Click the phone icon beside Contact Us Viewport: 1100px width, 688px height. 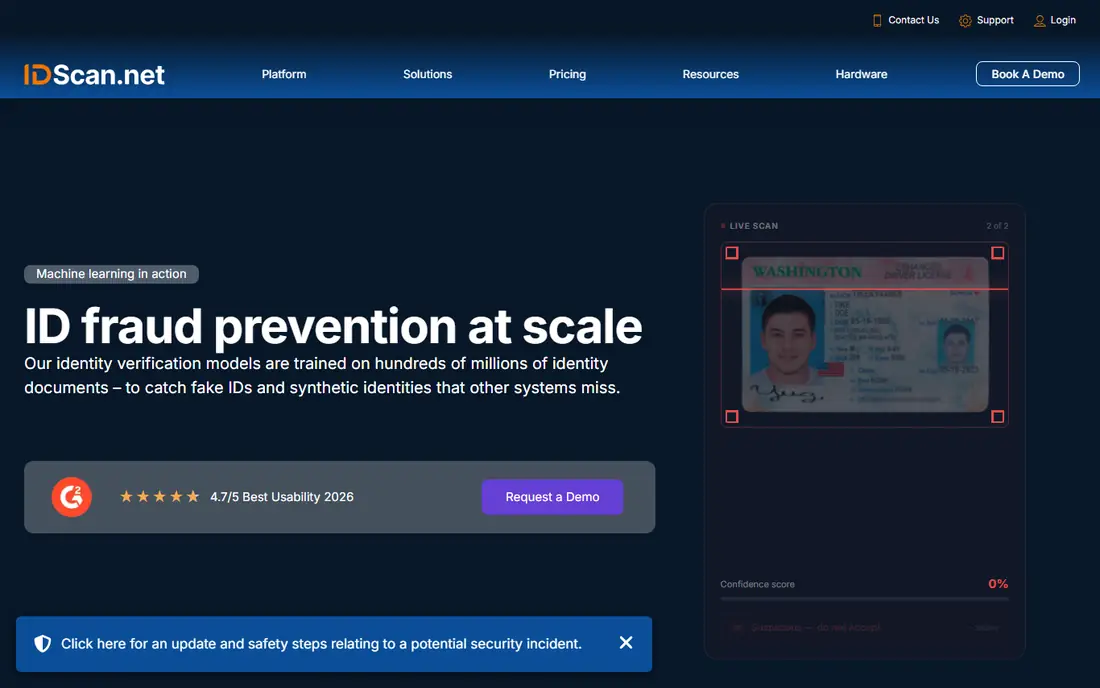877,20
